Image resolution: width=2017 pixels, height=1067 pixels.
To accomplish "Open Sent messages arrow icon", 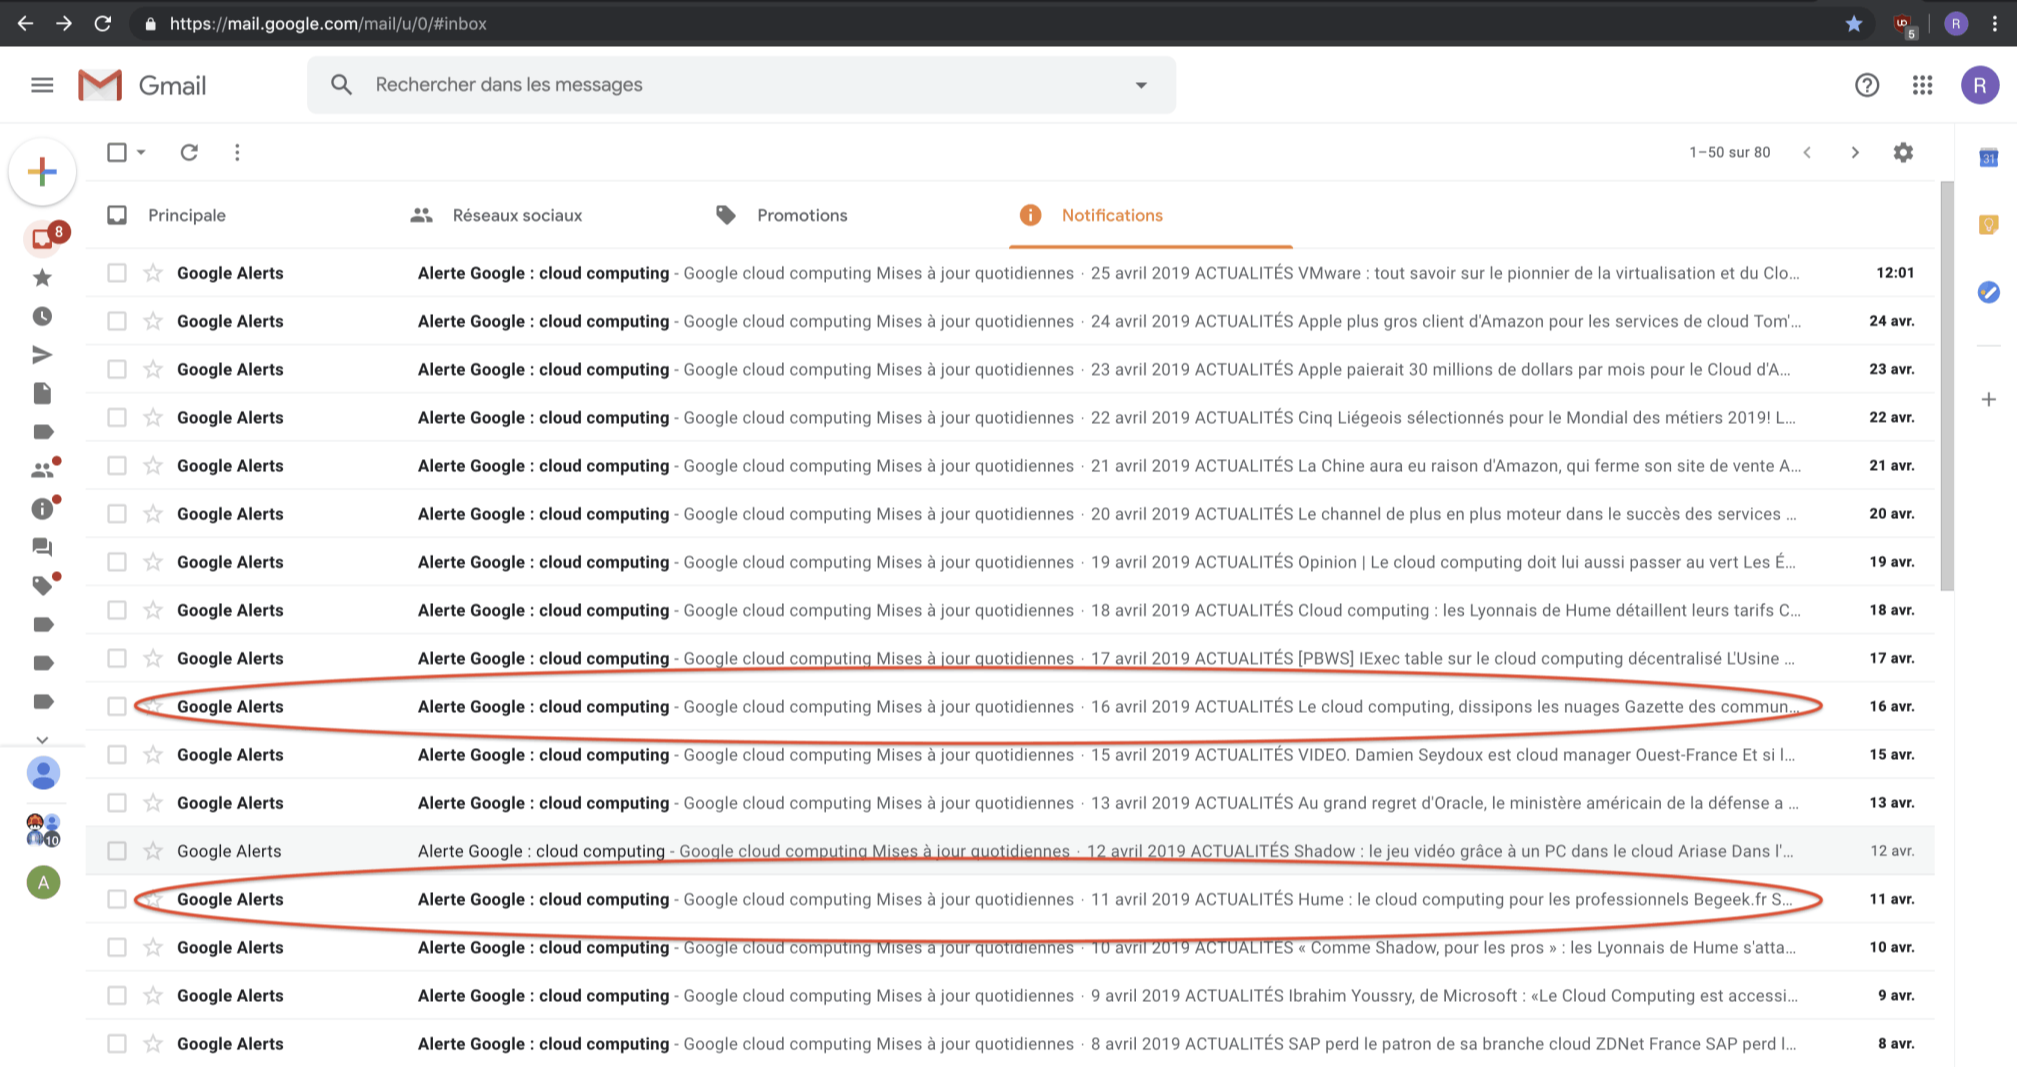I will [x=42, y=355].
